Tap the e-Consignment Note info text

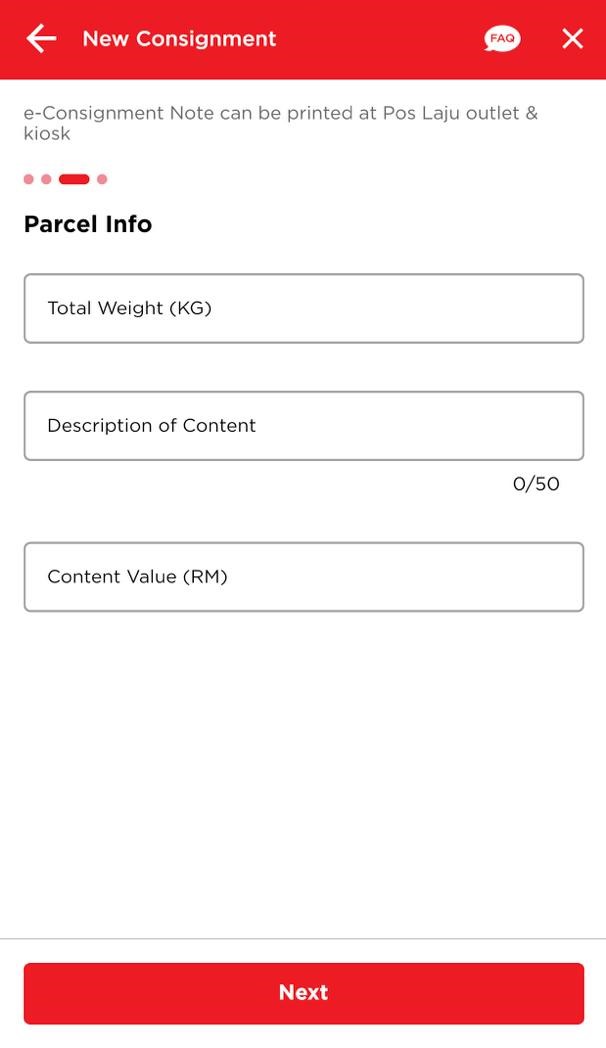point(280,122)
